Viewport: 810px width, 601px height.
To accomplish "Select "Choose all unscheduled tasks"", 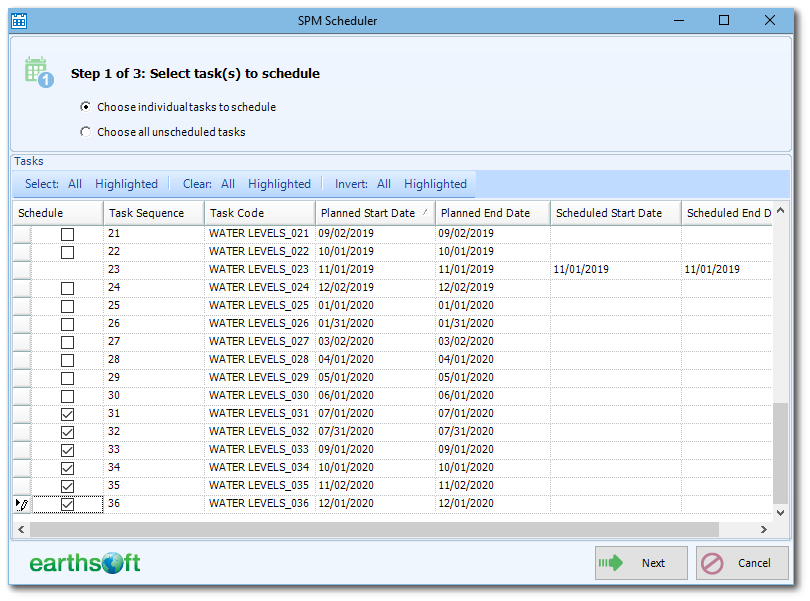I will click(x=88, y=131).
